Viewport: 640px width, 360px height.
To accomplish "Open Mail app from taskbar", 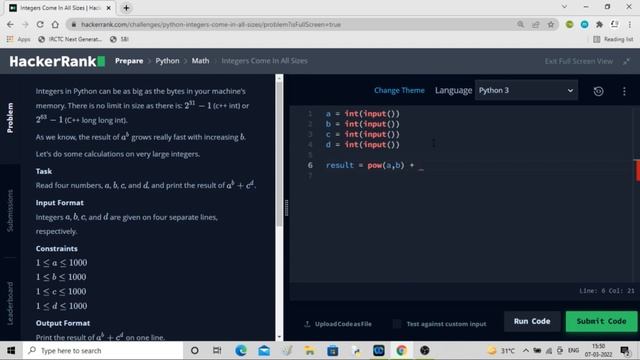I will pyautogui.click(x=264, y=351).
